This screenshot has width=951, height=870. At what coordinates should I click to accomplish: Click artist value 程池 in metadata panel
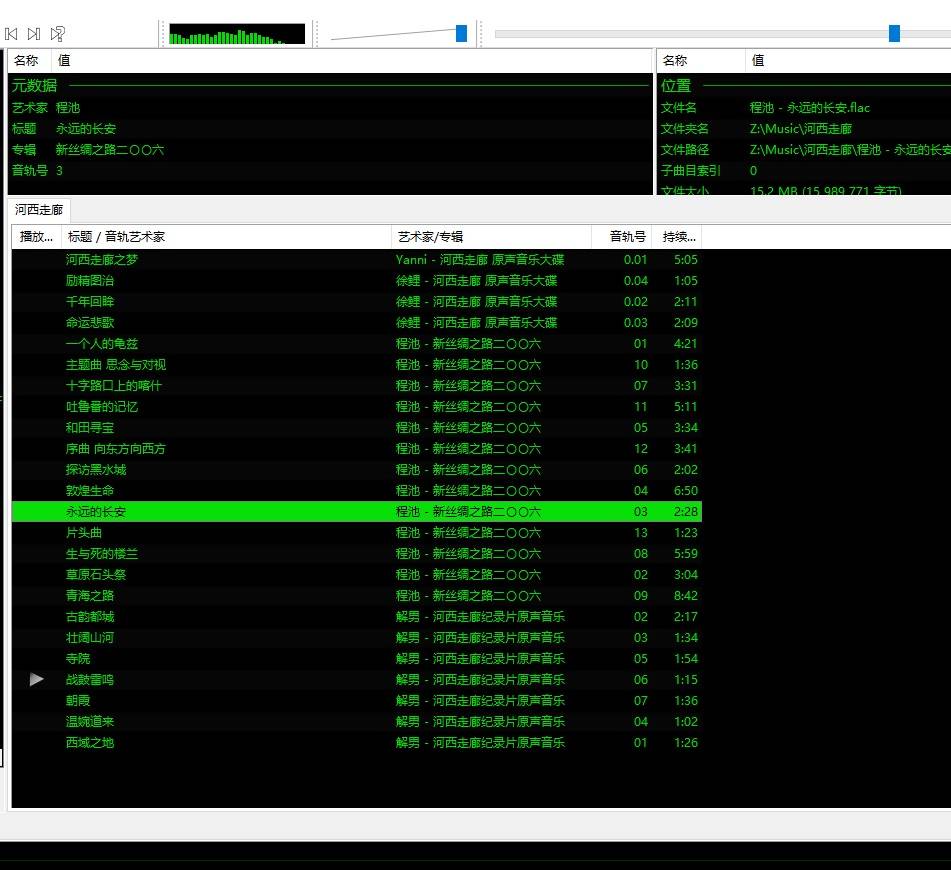click(x=68, y=108)
